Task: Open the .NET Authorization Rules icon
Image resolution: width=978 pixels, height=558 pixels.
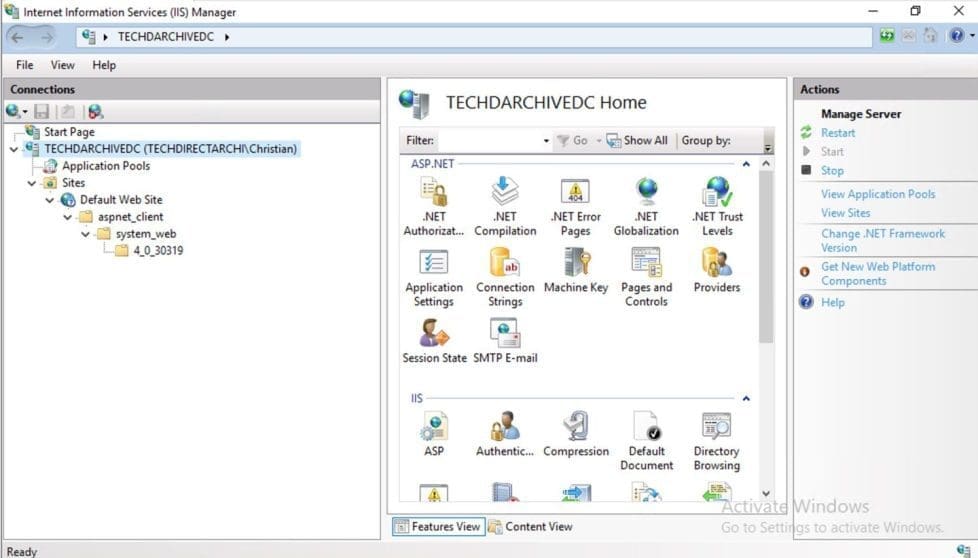Action: point(434,206)
